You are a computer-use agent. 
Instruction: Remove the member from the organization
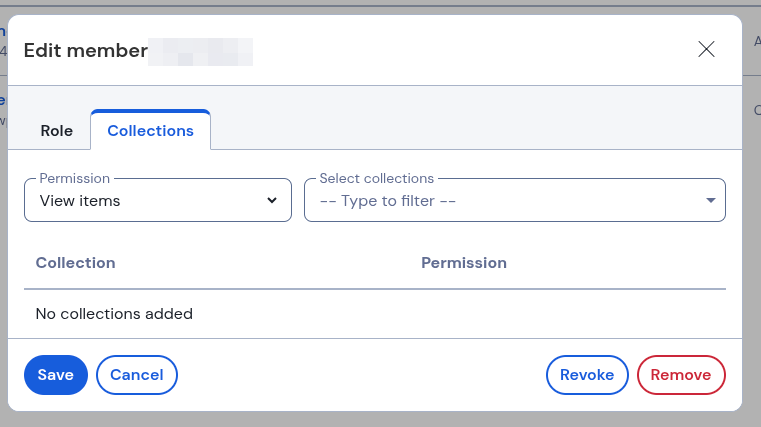[x=681, y=375]
